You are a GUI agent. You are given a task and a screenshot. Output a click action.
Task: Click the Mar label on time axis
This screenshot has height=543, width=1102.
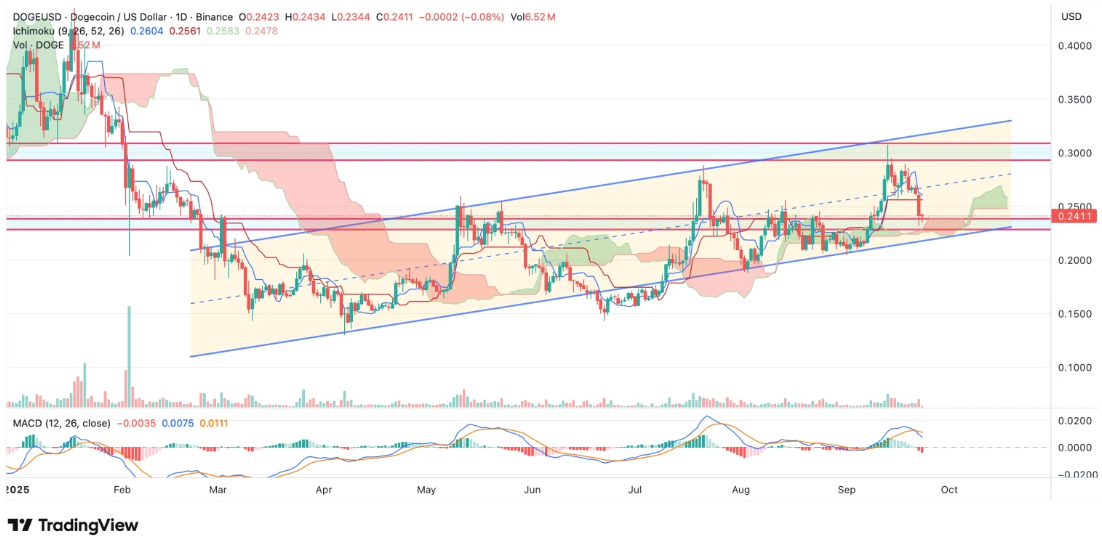pos(219,489)
